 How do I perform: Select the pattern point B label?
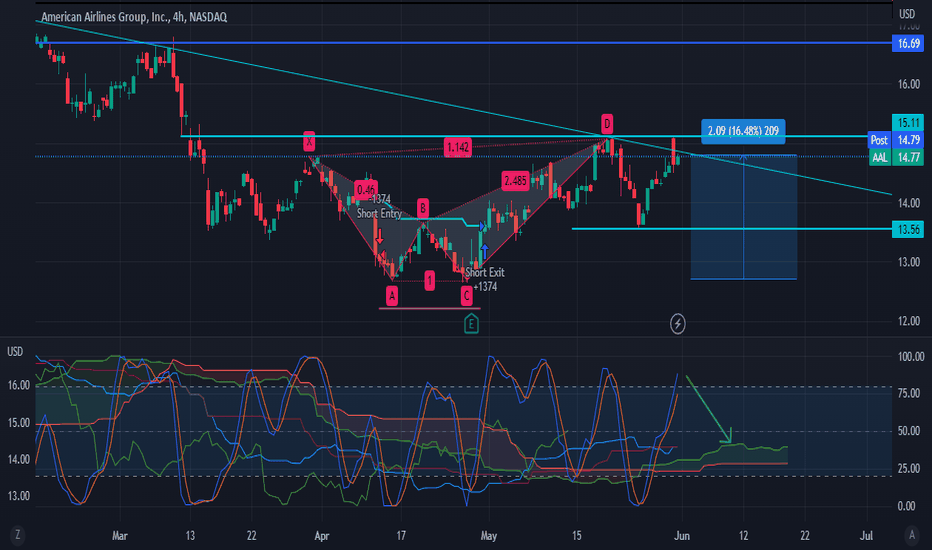[x=423, y=208]
